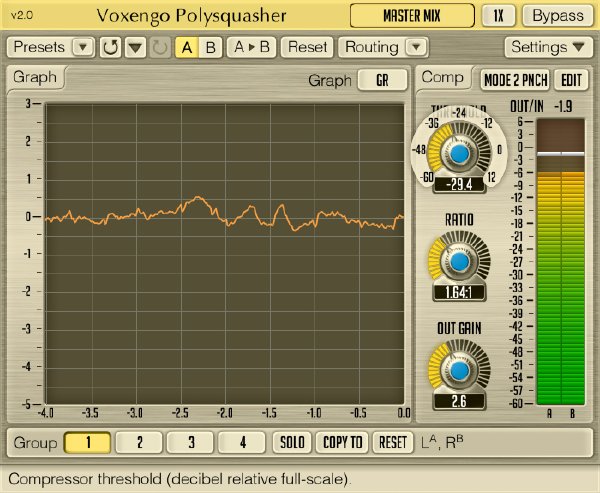The width and height of the screenshot is (600, 493).
Task: Select the Comp tab
Action: [x=443, y=77]
